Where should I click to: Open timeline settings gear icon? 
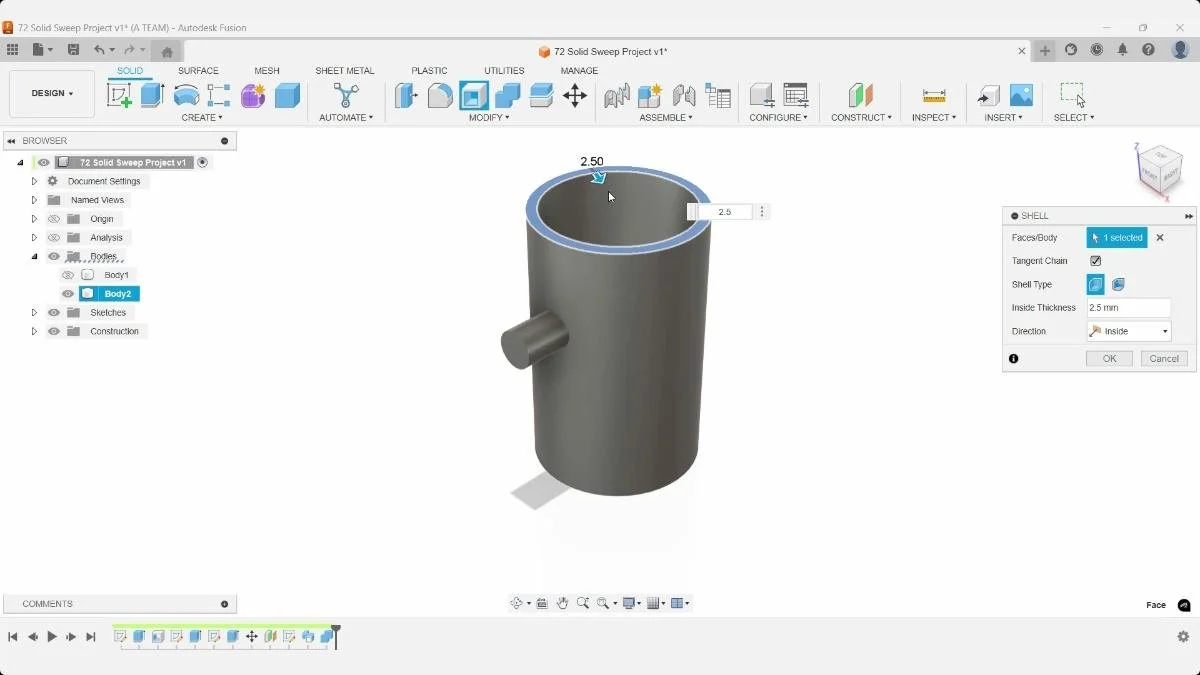click(x=1183, y=636)
